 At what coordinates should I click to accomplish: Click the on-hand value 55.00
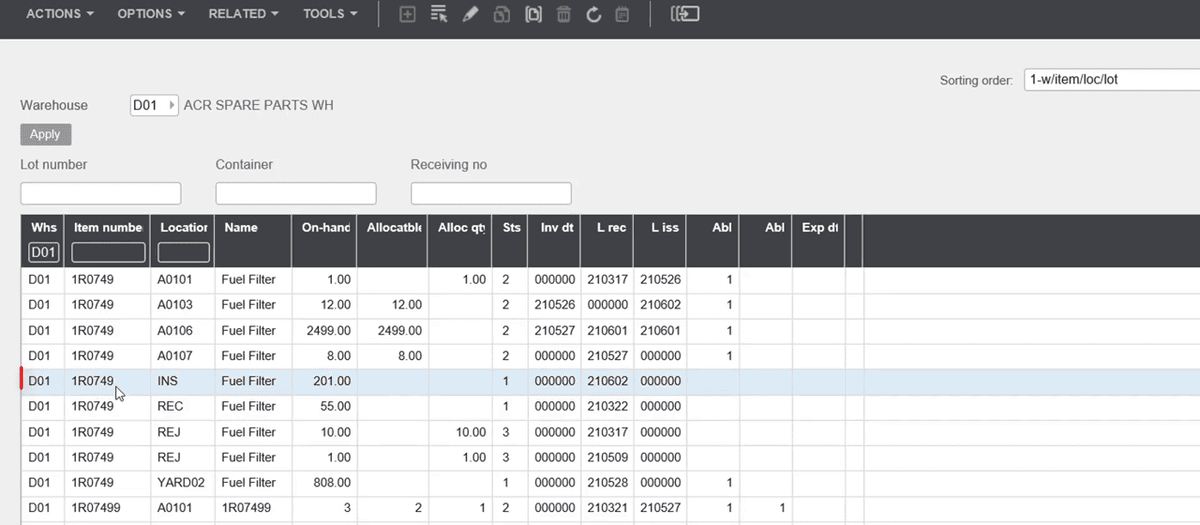(x=334, y=406)
